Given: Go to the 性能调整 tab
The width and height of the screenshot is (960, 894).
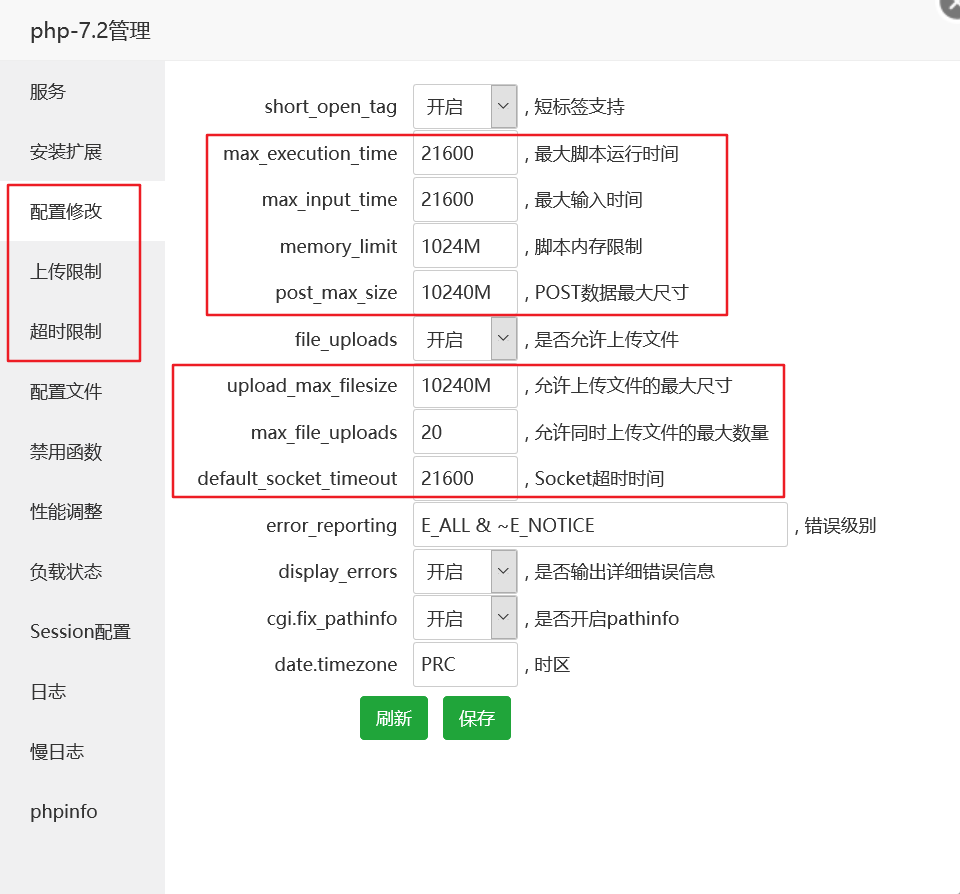Looking at the screenshot, I should click(82, 511).
